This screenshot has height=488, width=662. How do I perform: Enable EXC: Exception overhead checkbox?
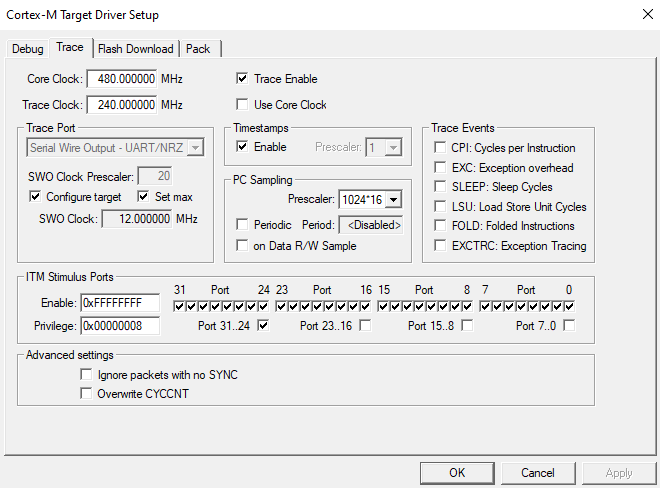click(440, 167)
